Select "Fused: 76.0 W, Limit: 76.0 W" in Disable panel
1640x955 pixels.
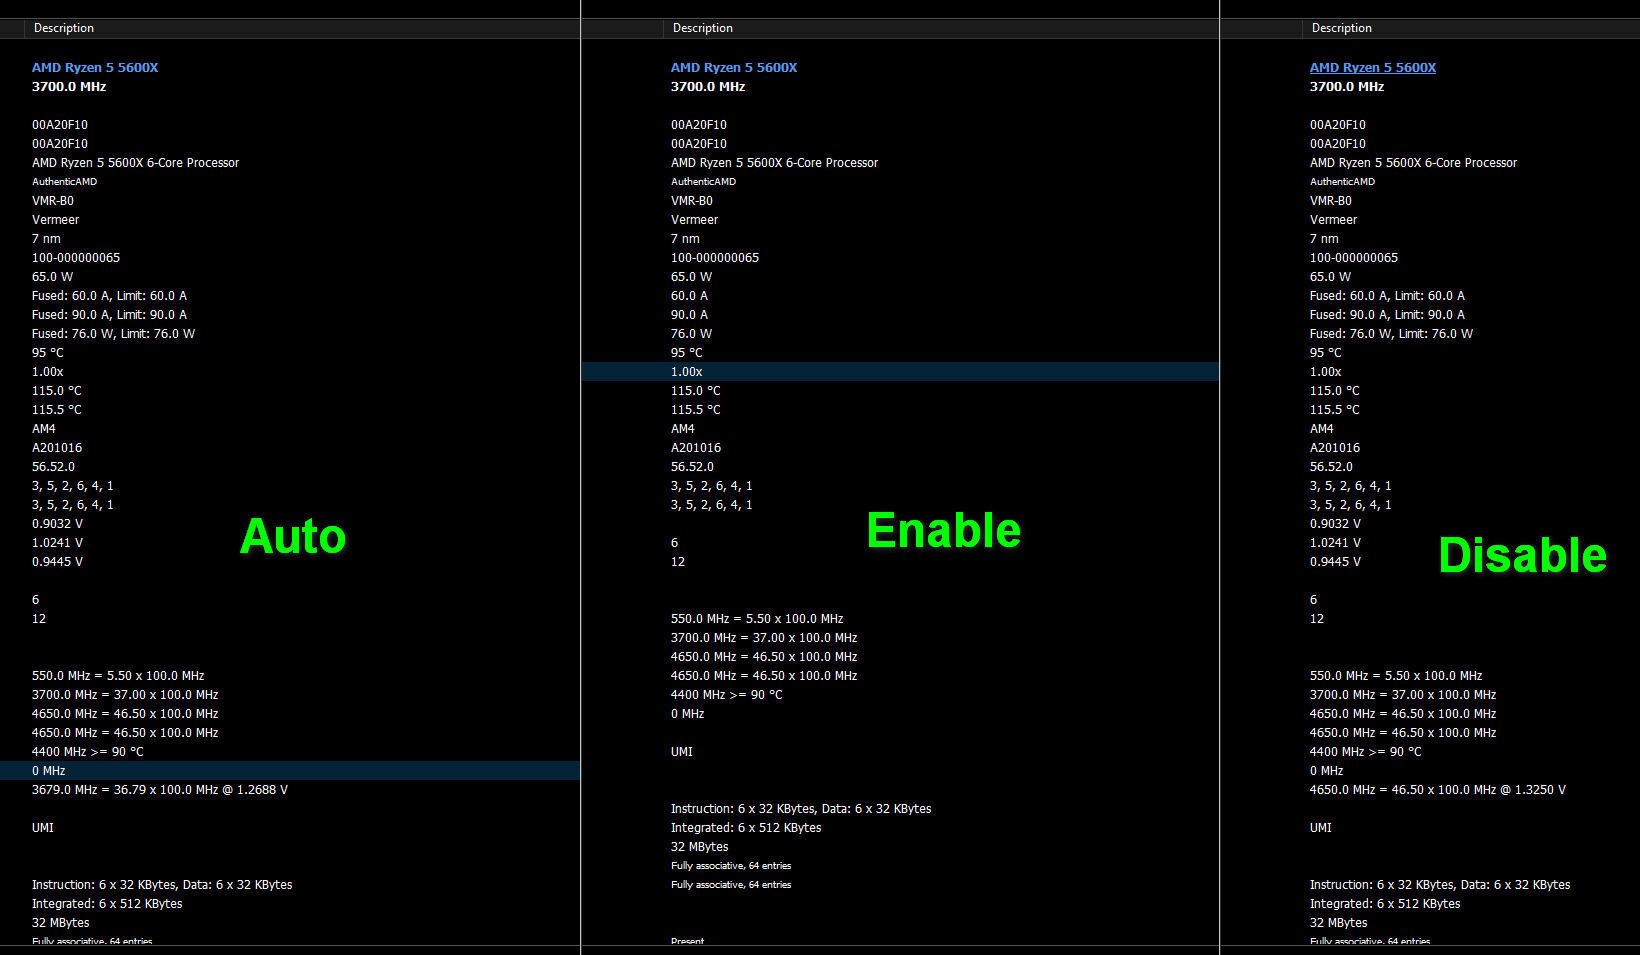click(1392, 334)
